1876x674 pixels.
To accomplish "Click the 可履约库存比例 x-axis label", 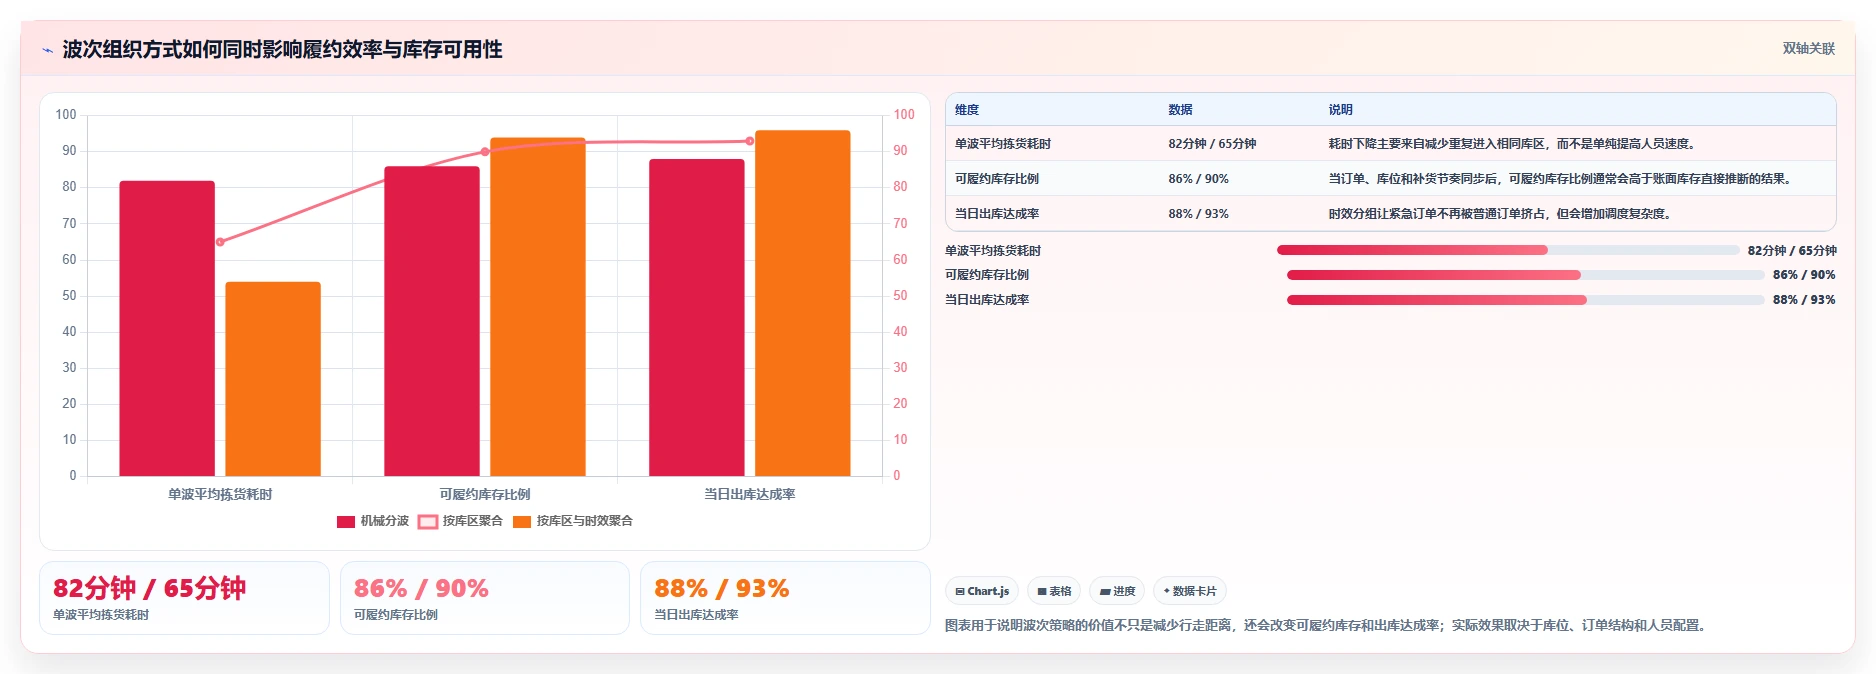I will point(485,494).
